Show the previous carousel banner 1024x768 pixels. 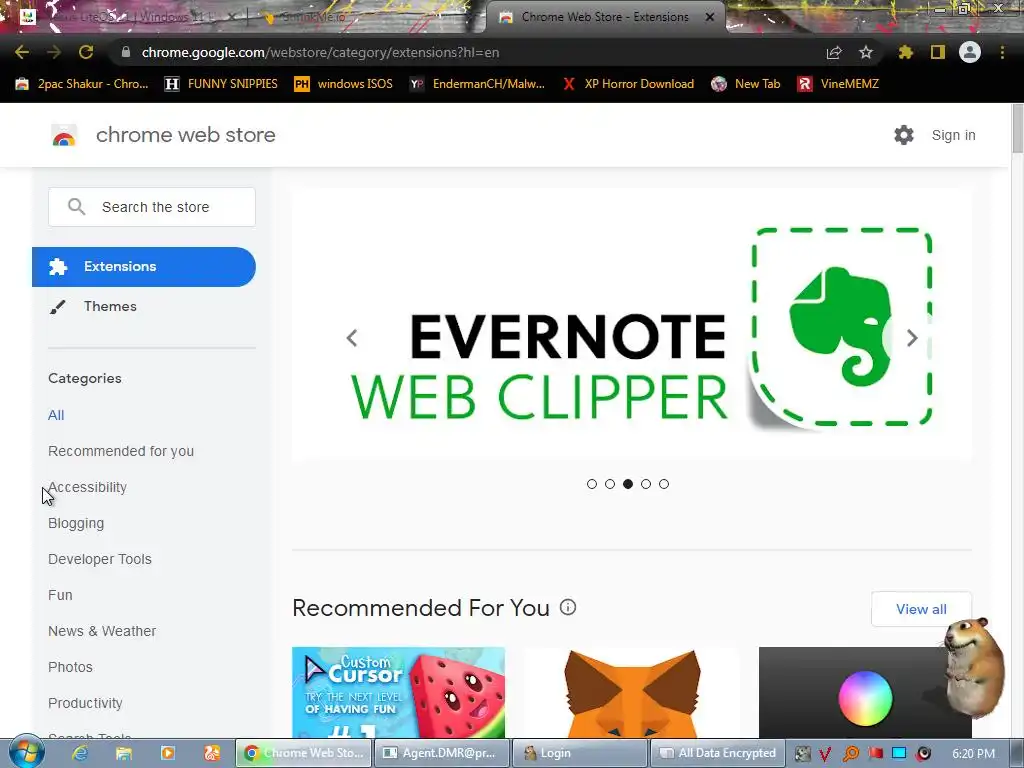pos(352,338)
